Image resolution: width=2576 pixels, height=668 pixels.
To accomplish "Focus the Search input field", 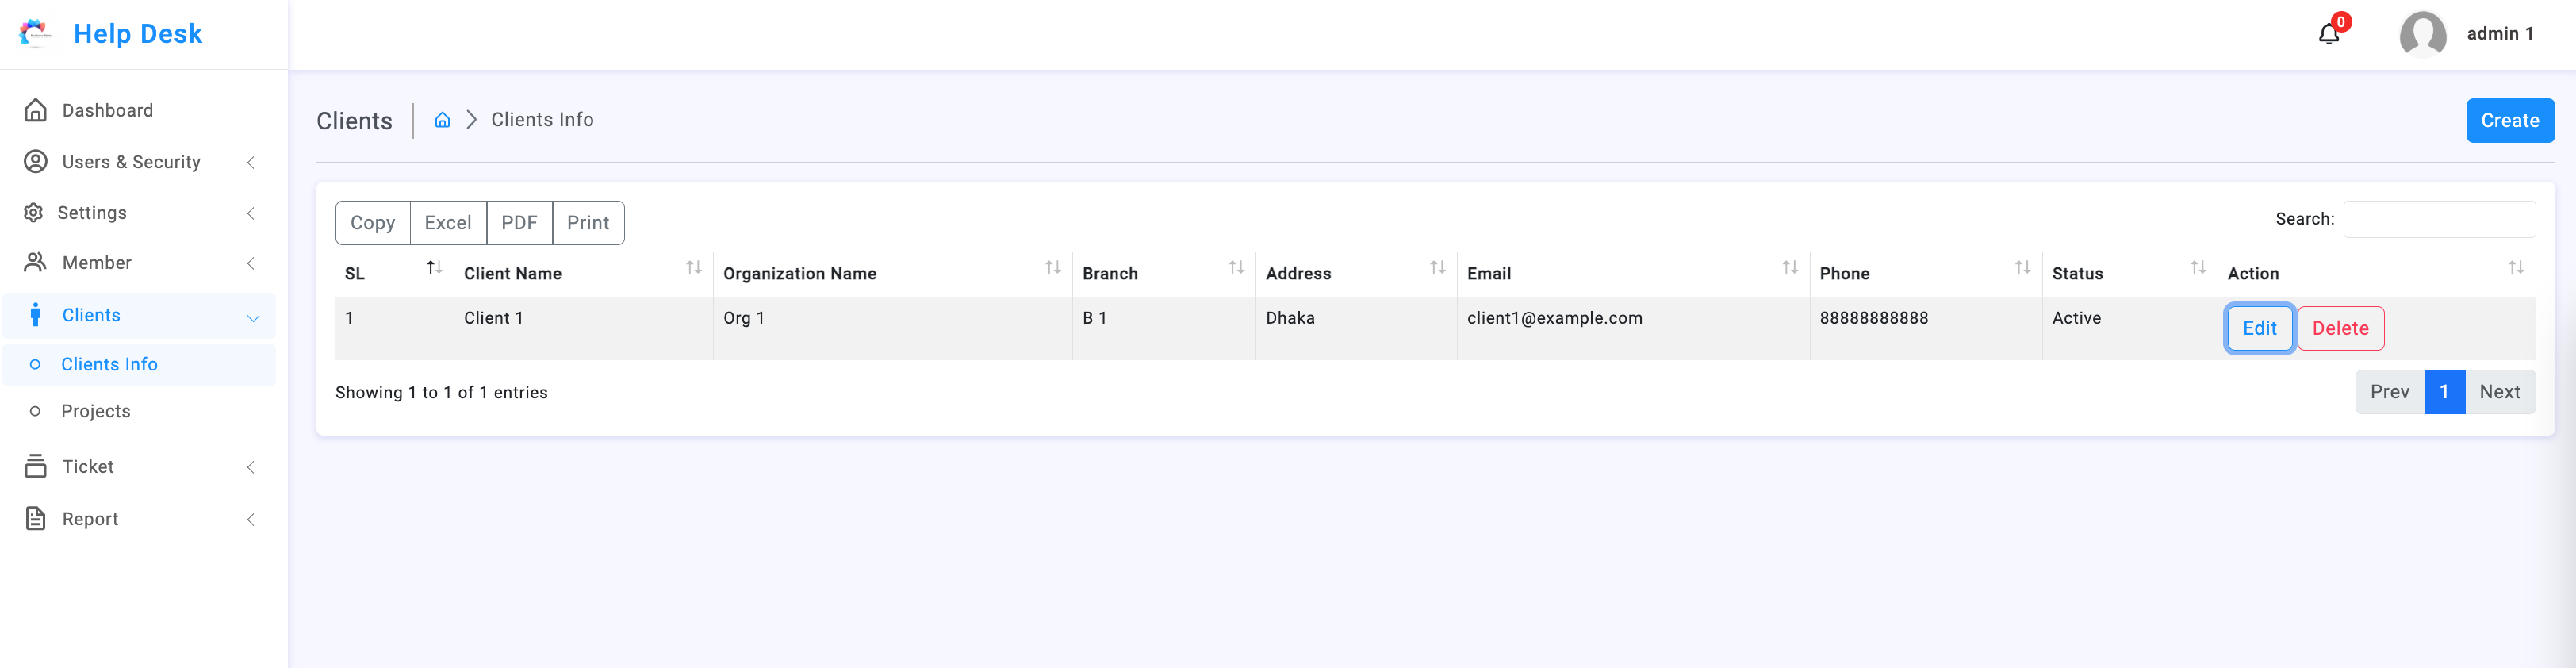I will point(2438,219).
